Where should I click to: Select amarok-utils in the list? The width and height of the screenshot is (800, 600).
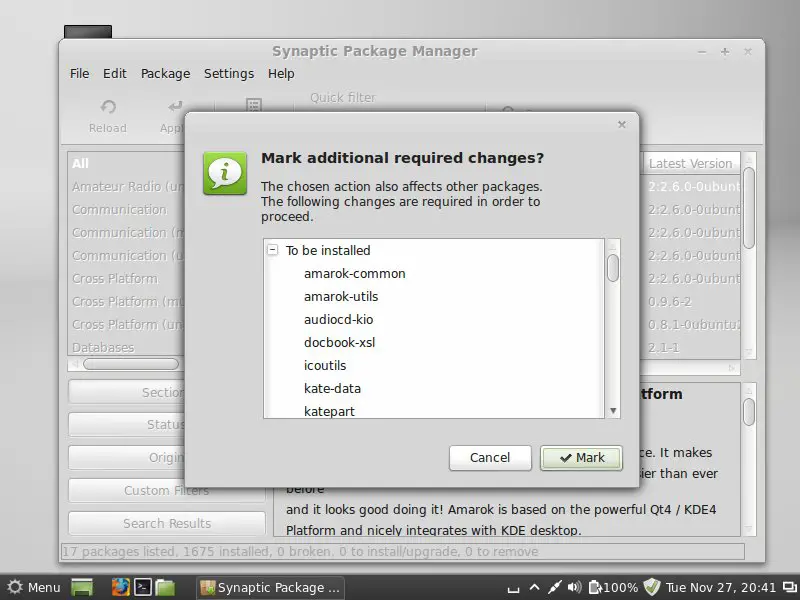[341, 296]
